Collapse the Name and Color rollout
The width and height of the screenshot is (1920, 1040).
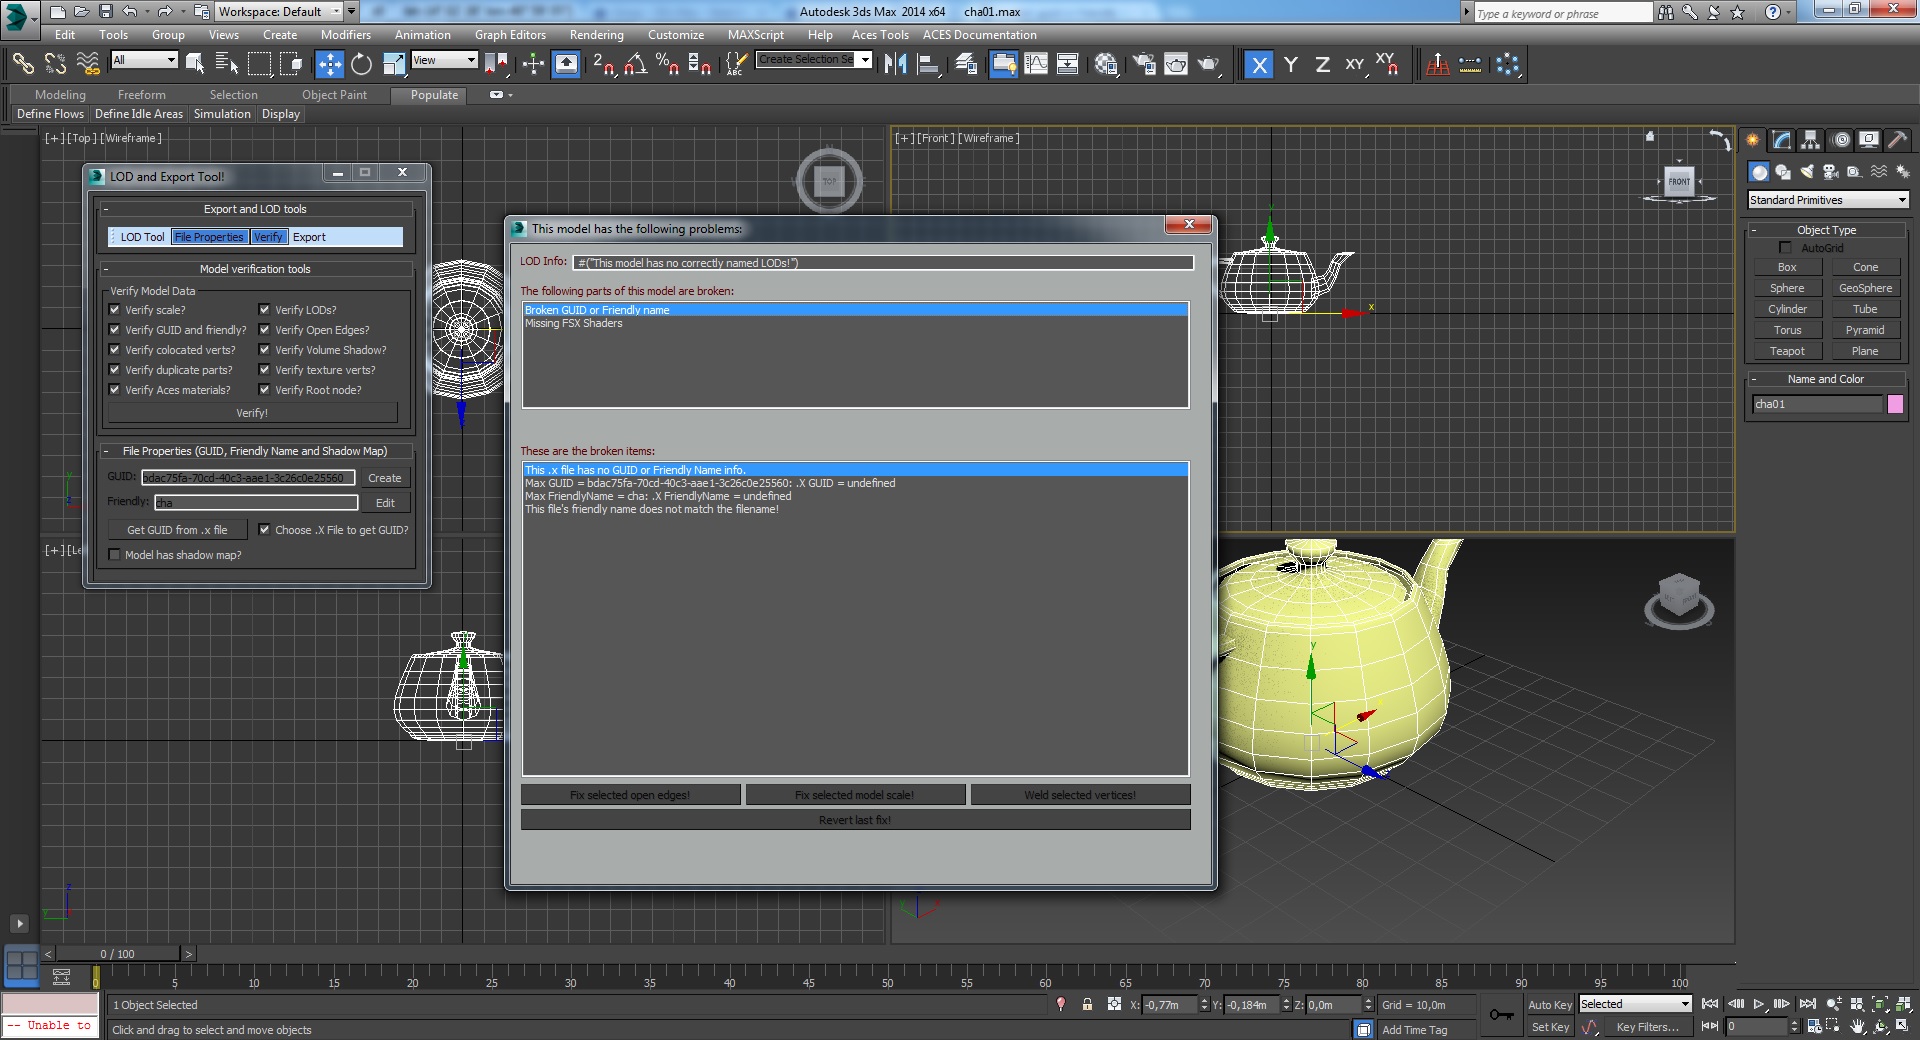coord(1826,379)
